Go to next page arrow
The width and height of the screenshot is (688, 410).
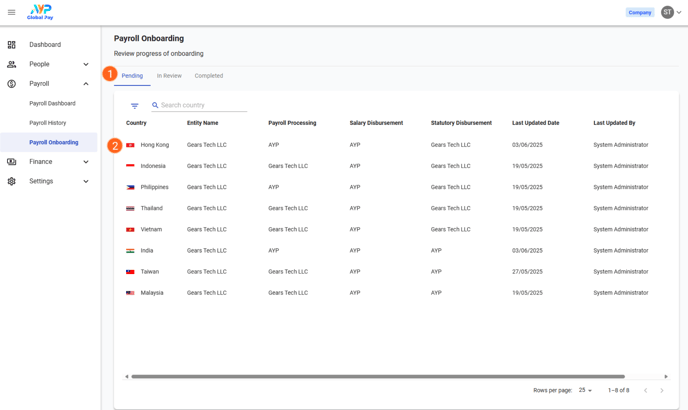click(x=662, y=390)
